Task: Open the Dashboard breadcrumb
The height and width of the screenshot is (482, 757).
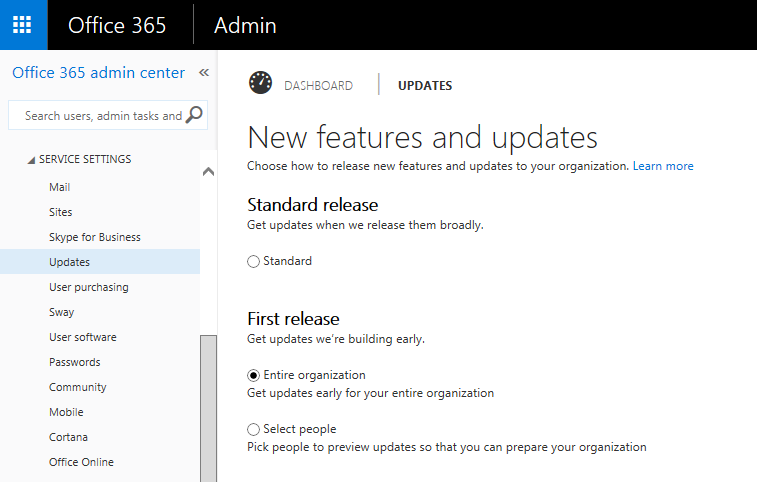Action: (318, 86)
